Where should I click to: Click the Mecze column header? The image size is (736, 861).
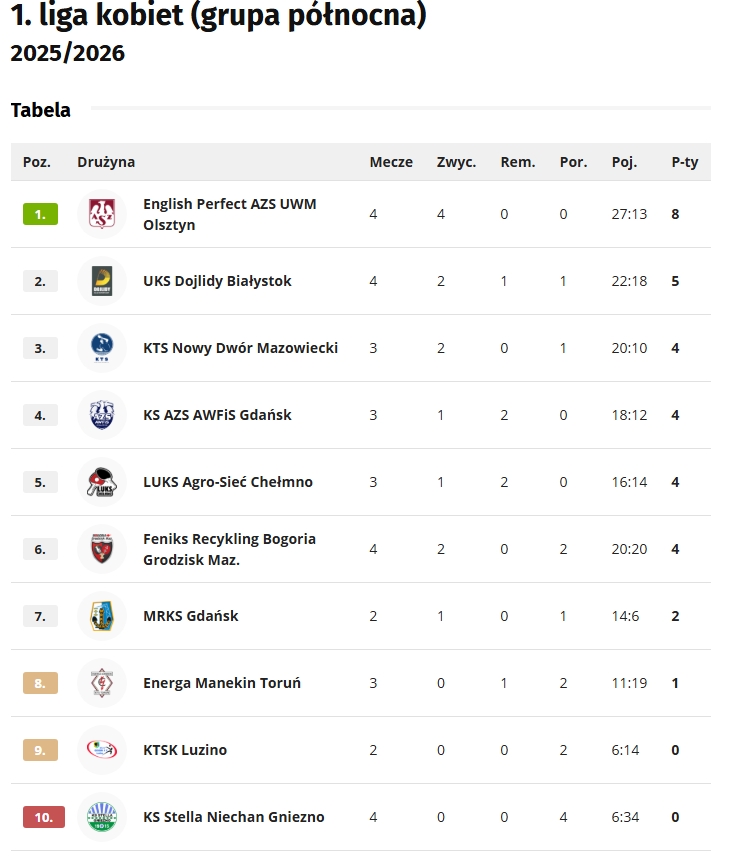pos(391,162)
